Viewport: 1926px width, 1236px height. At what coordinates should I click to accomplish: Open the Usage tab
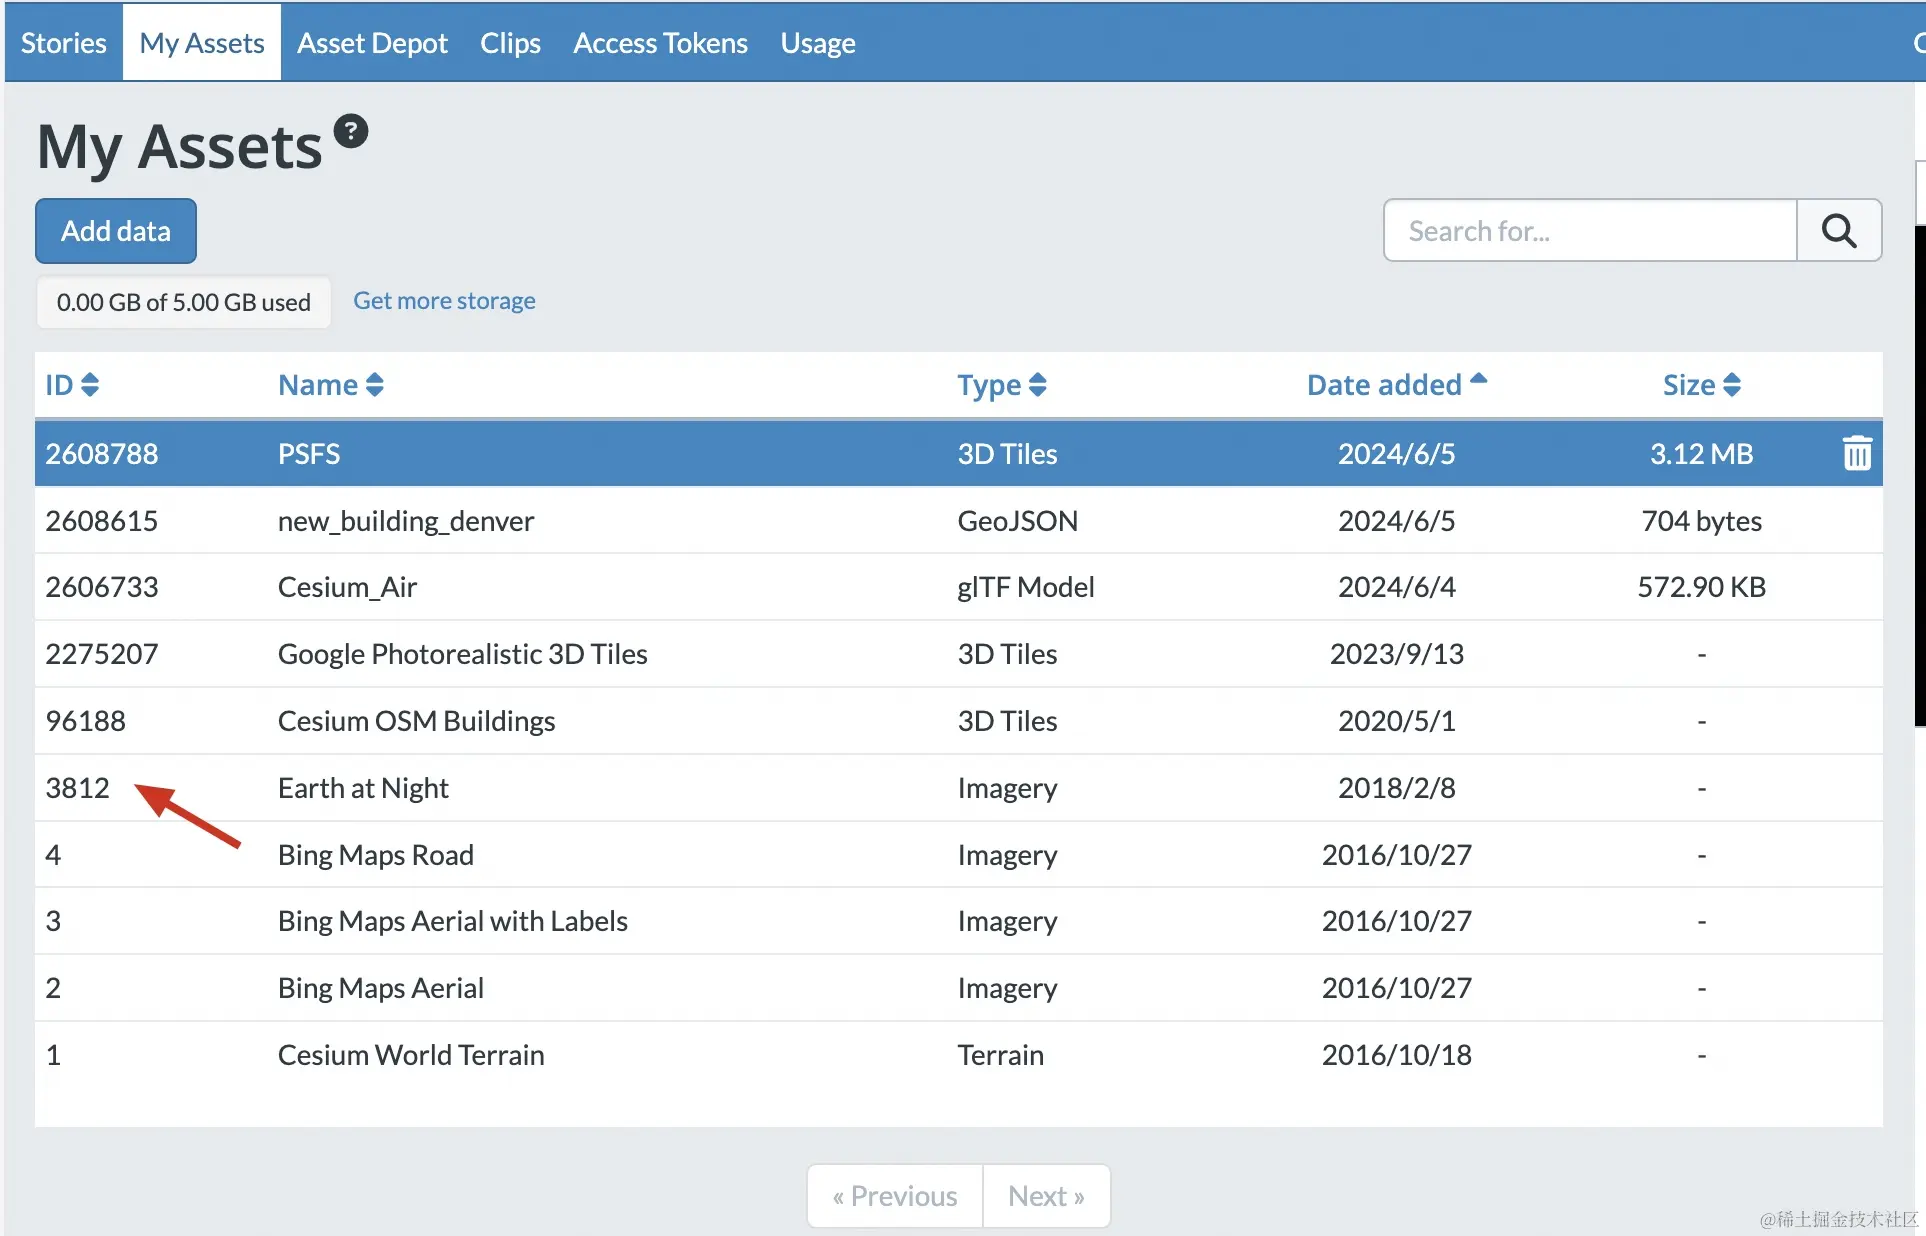[x=817, y=43]
